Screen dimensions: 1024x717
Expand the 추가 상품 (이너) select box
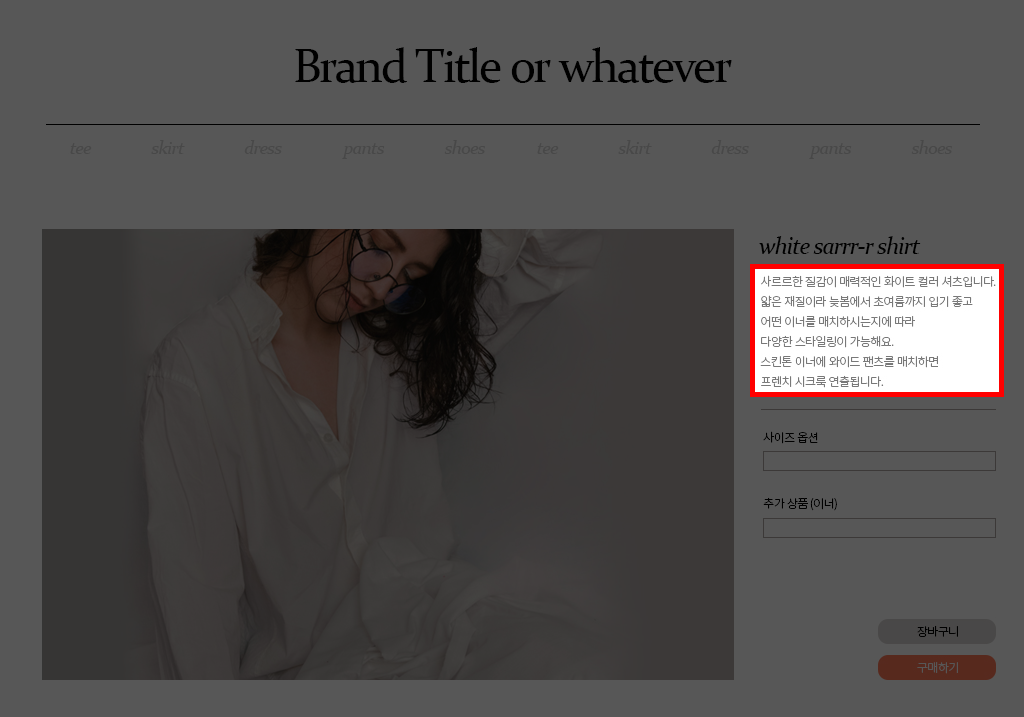click(x=879, y=528)
